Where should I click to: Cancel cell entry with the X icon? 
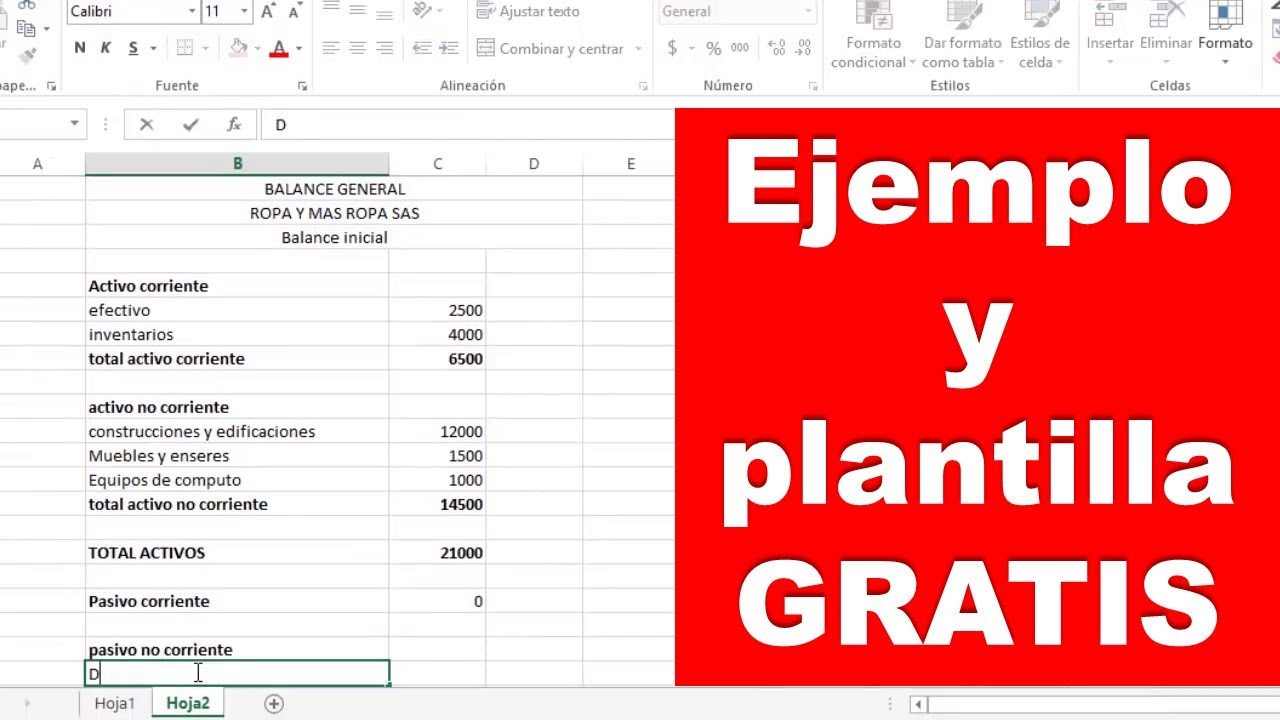(147, 125)
